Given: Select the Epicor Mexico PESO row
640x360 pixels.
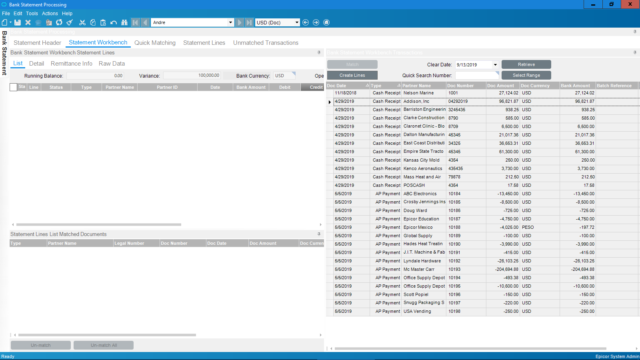Looking at the screenshot, I should 483,227.
